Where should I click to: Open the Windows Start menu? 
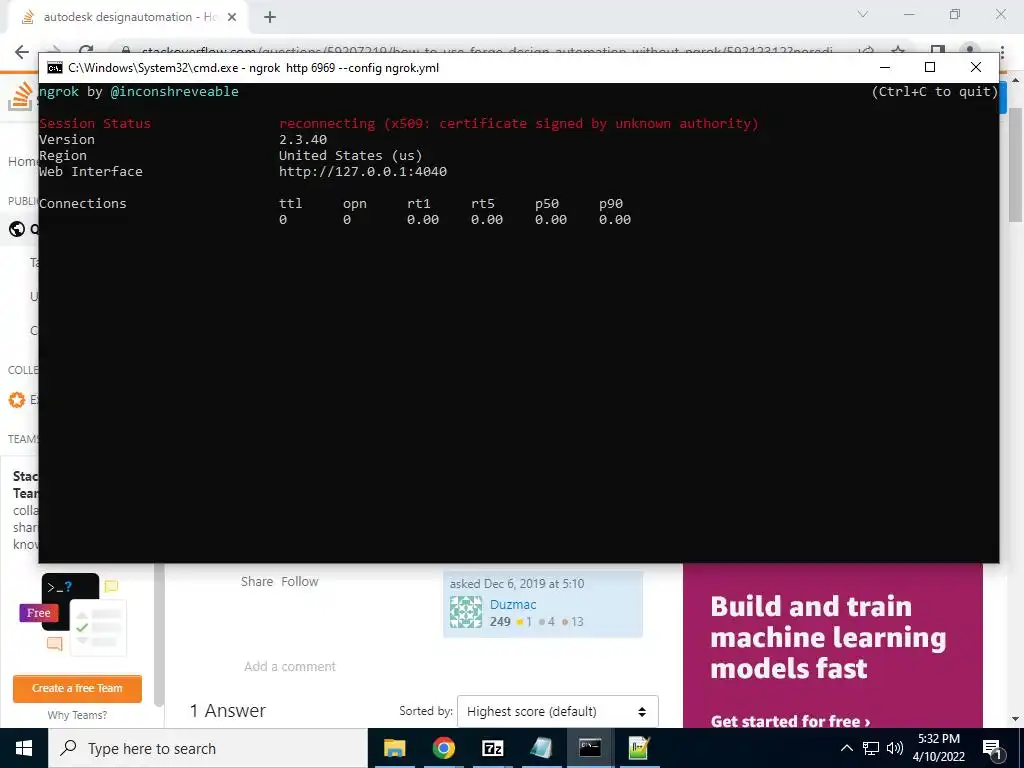click(x=24, y=748)
